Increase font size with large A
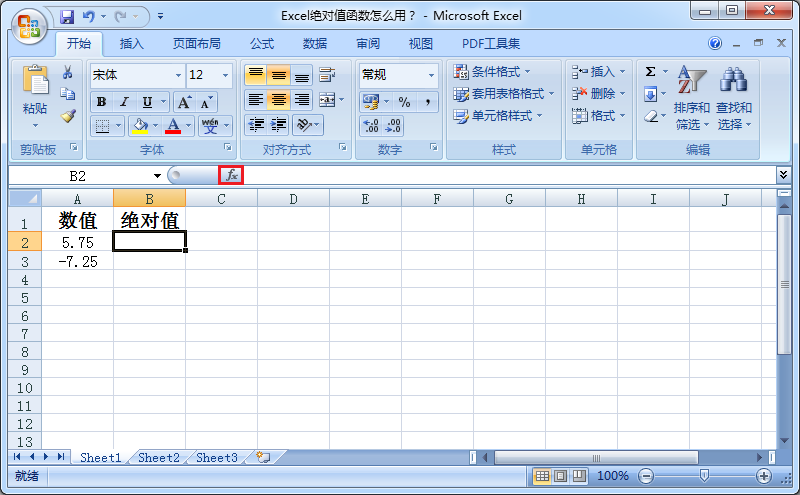 coord(184,102)
